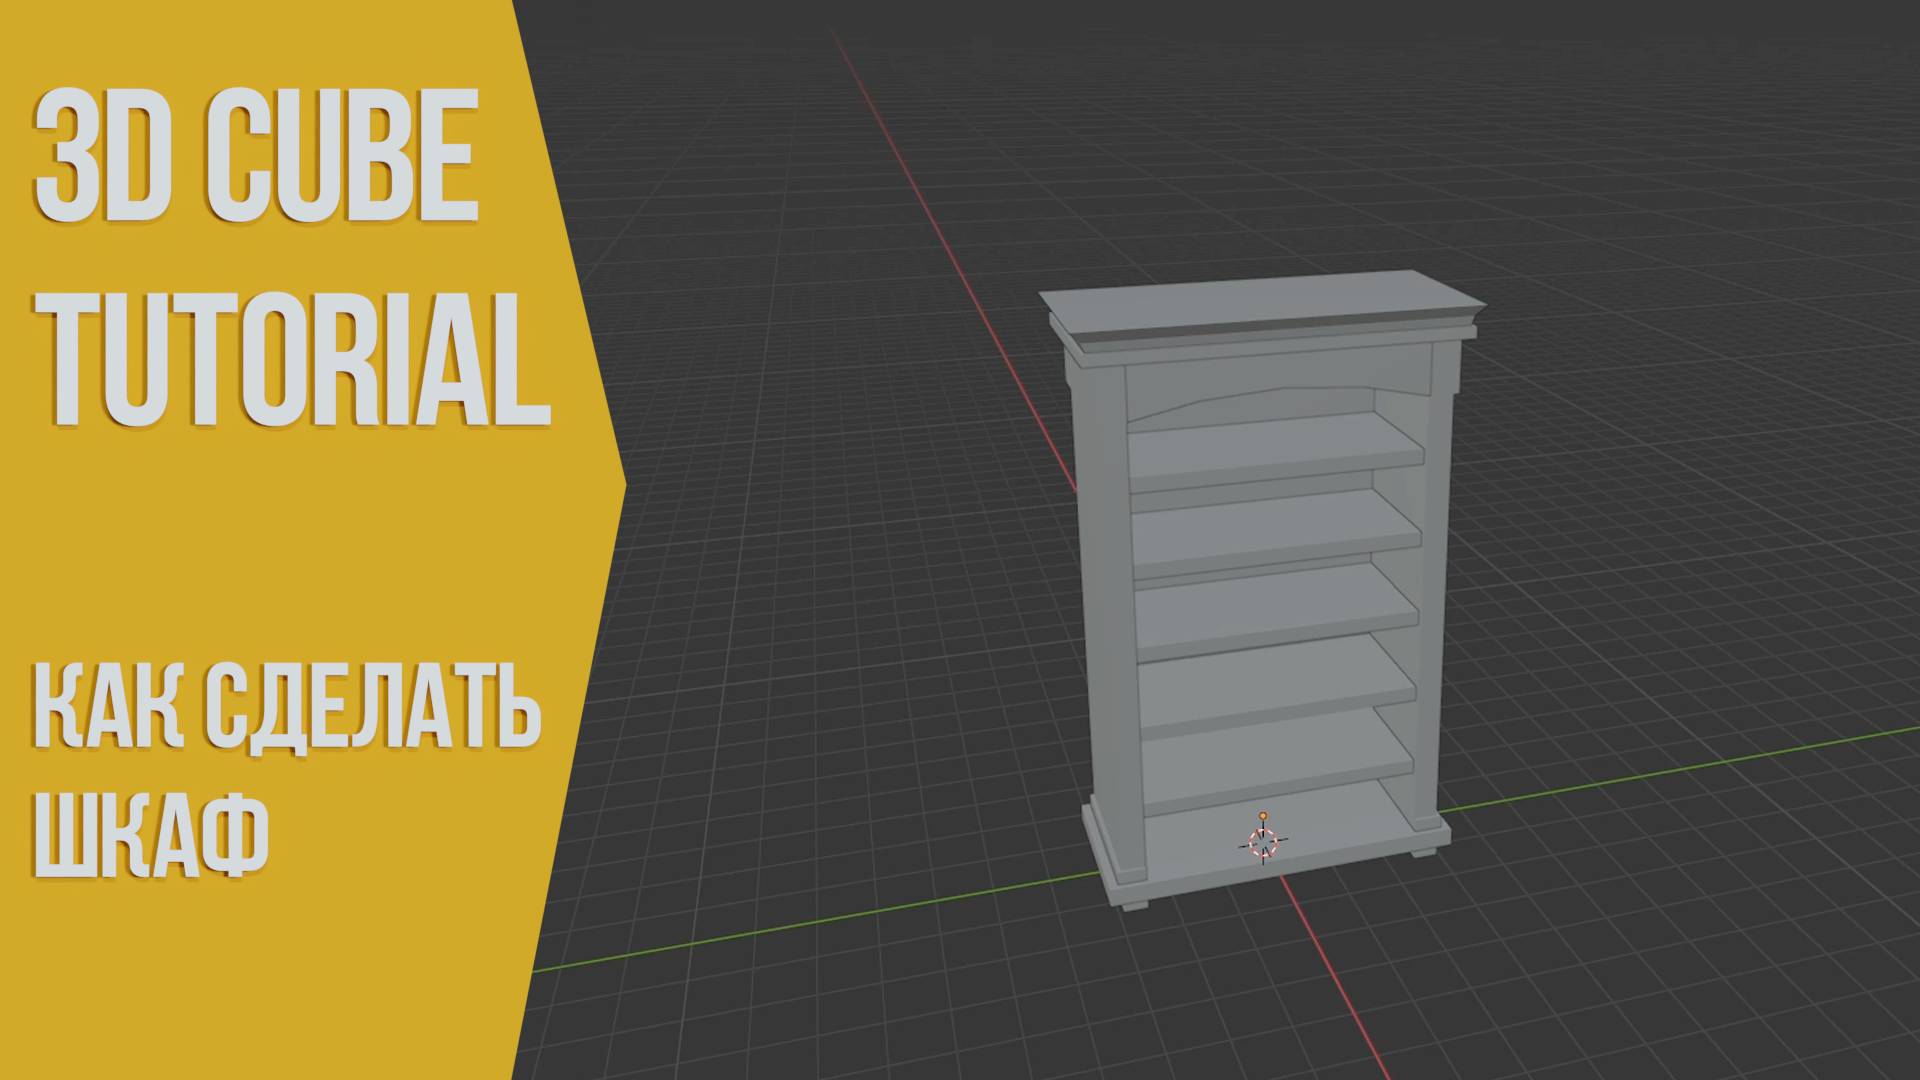Click the 'КАК СДЕЛАТЬ' caption text
This screenshot has height=1080, width=1920.
click(288, 716)
